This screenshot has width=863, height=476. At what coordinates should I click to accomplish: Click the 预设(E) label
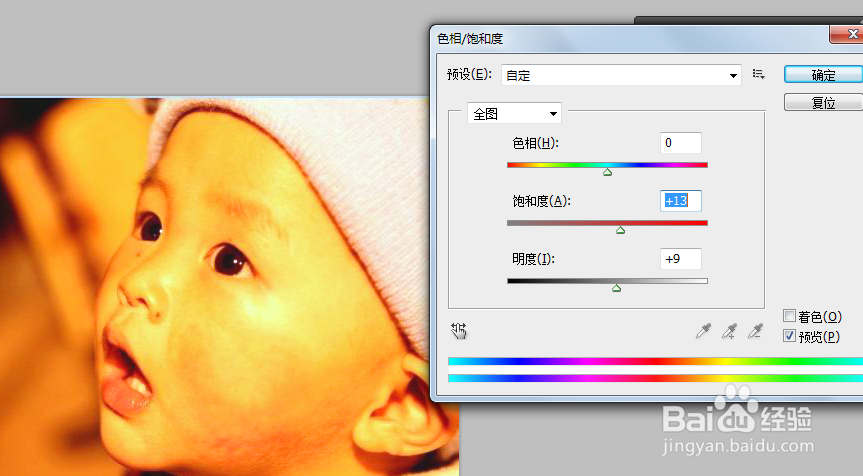(469, 74)
